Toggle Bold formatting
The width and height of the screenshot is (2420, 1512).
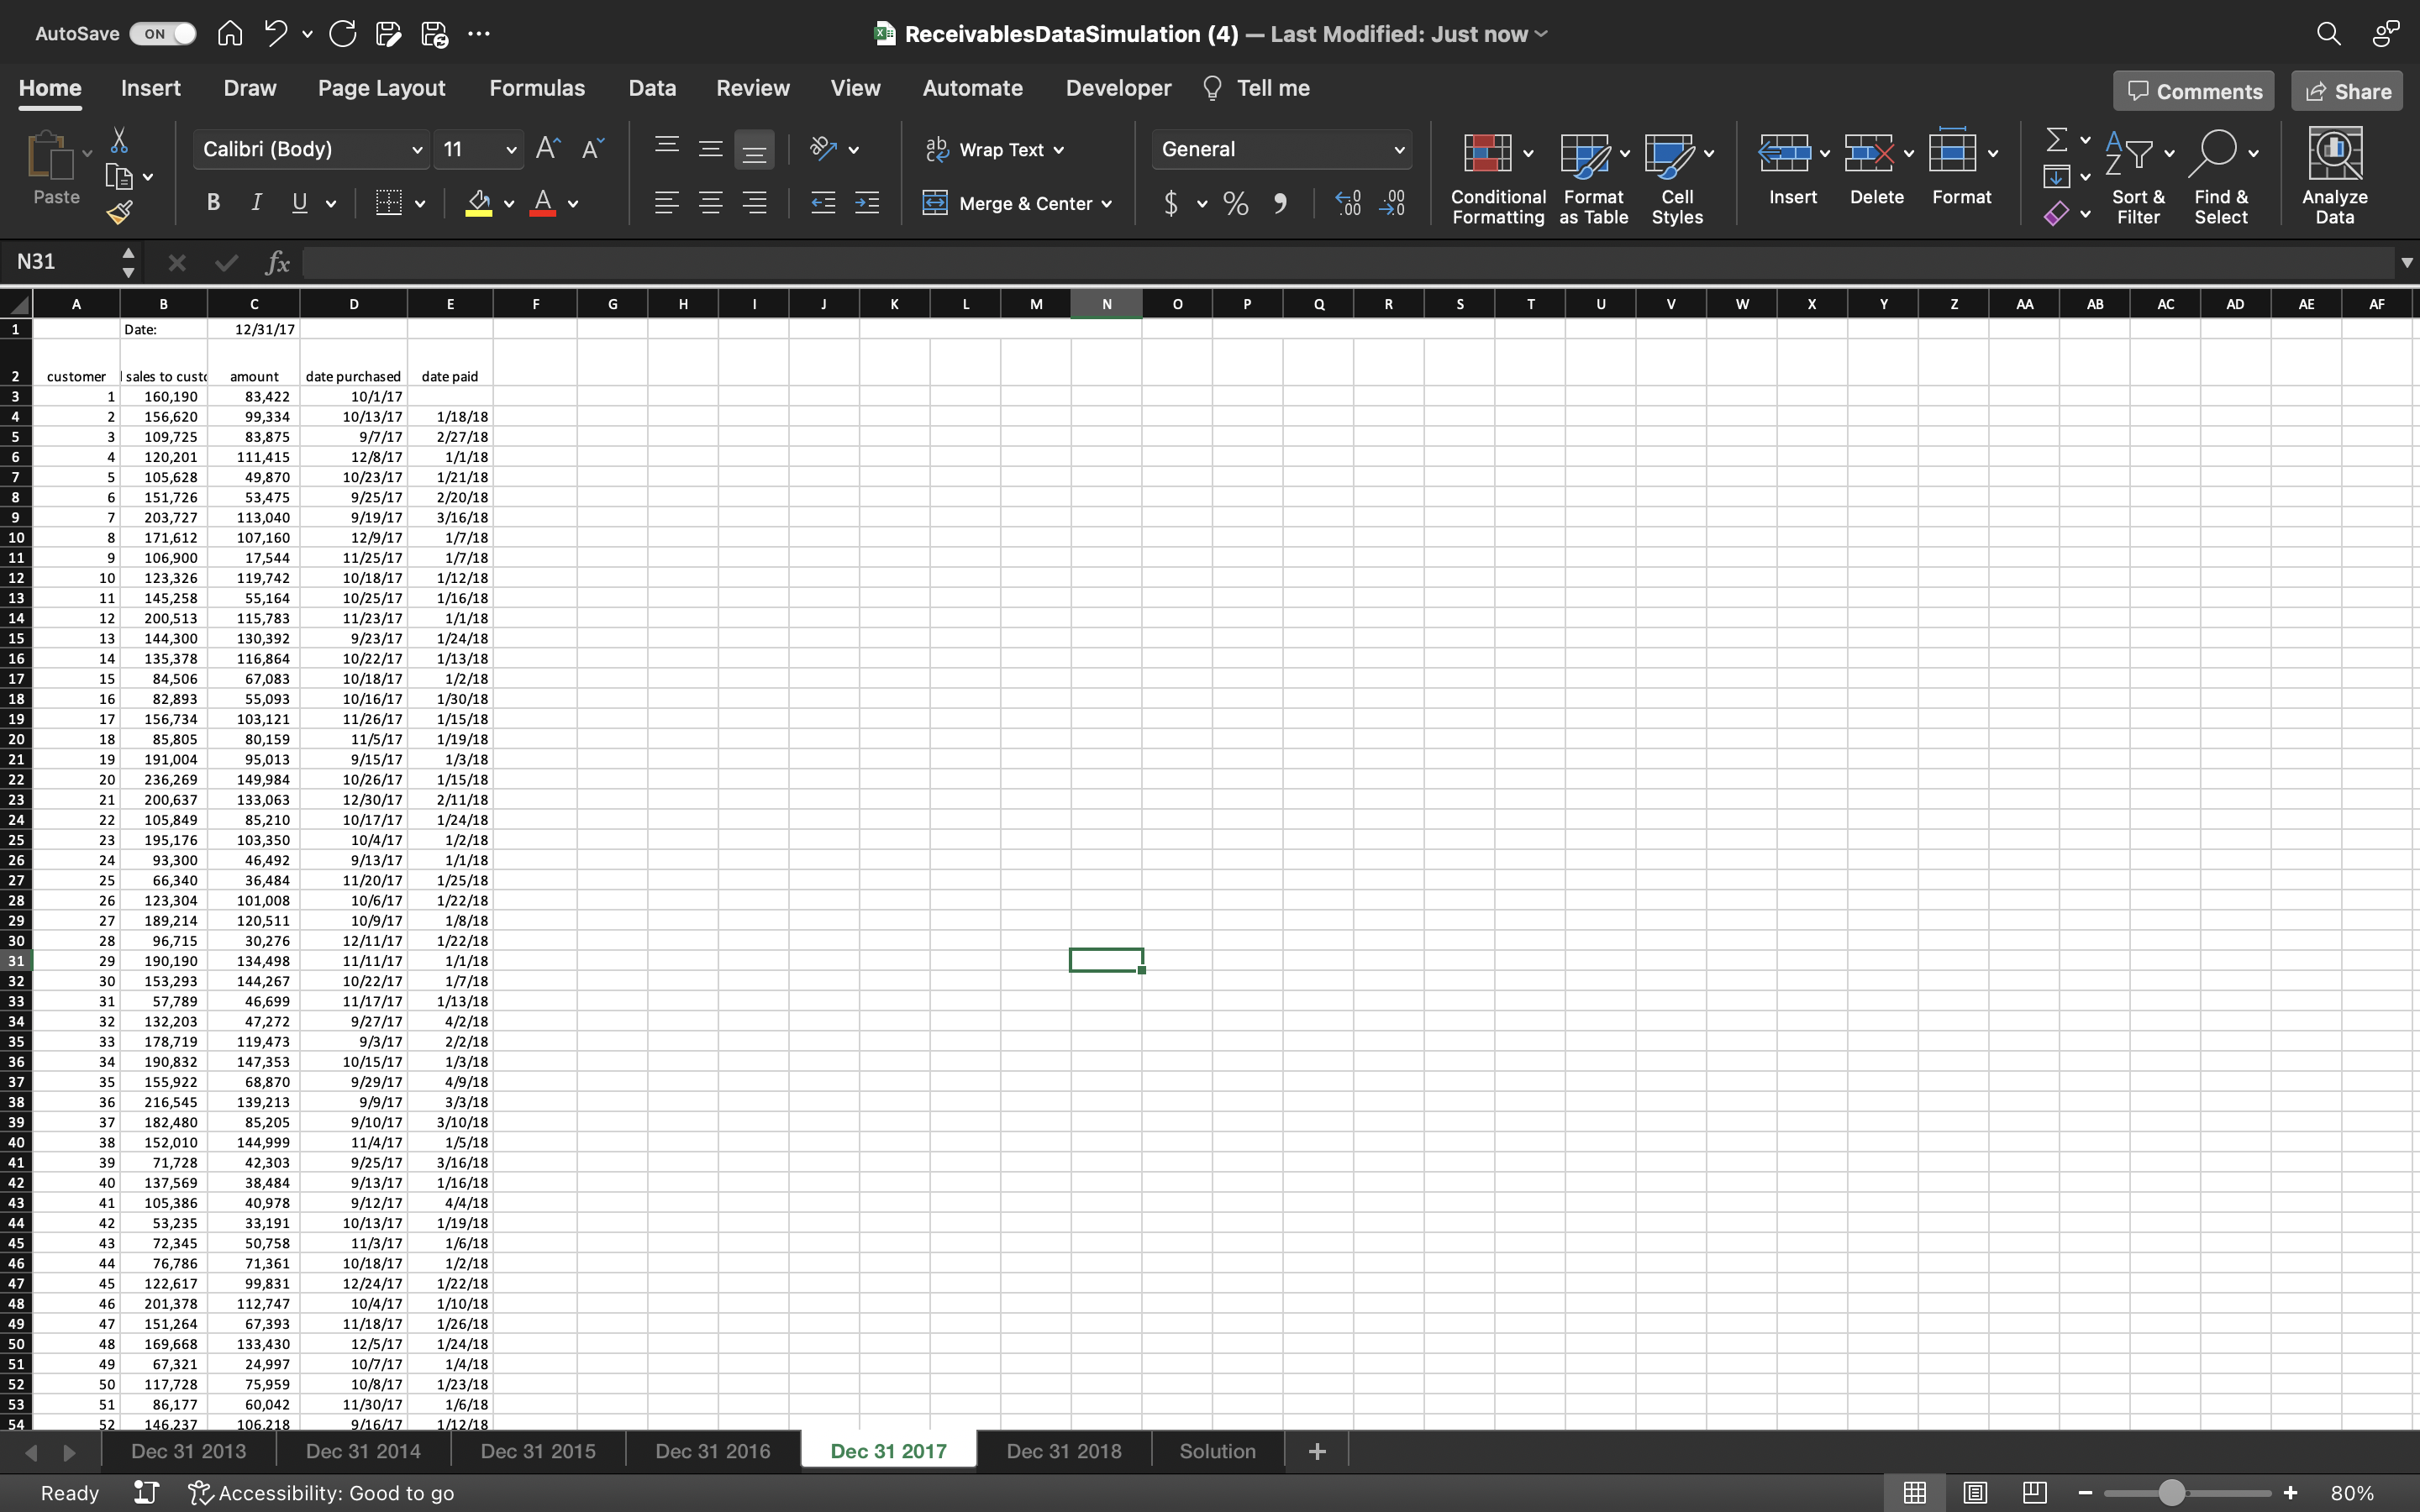(213, 203)
